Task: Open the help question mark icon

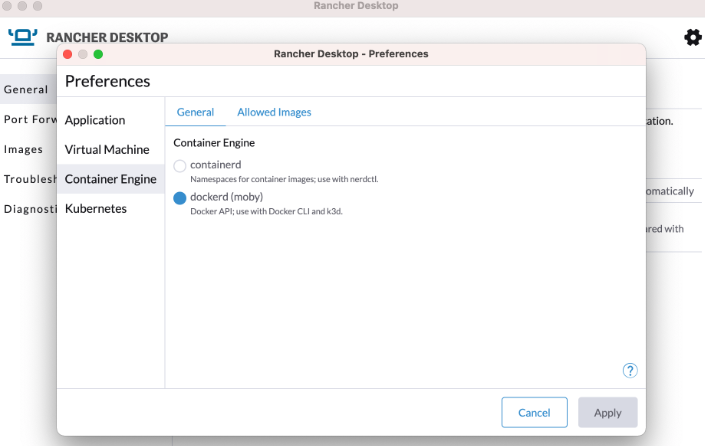Action: click(630, 370)
